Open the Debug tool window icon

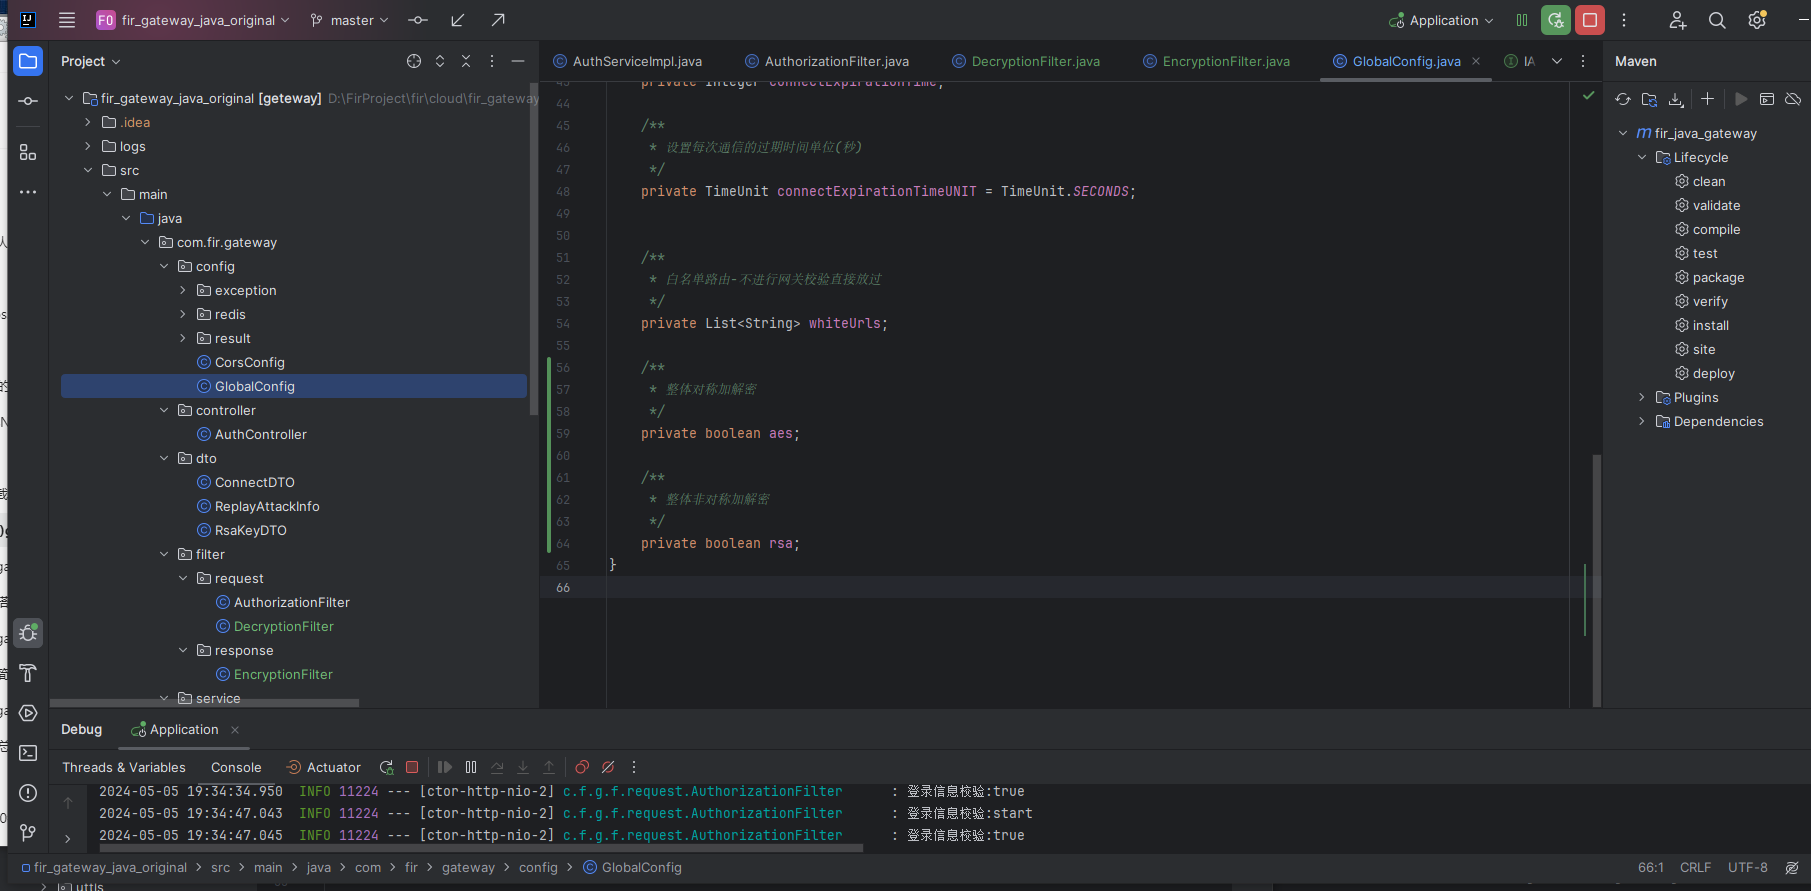(x=28, y=633)
